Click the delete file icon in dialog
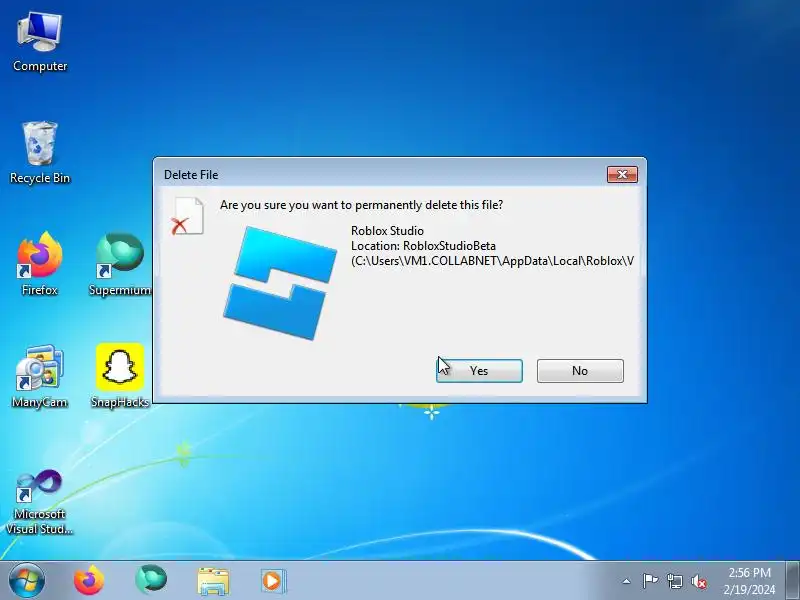 click(x=187, y=216)
